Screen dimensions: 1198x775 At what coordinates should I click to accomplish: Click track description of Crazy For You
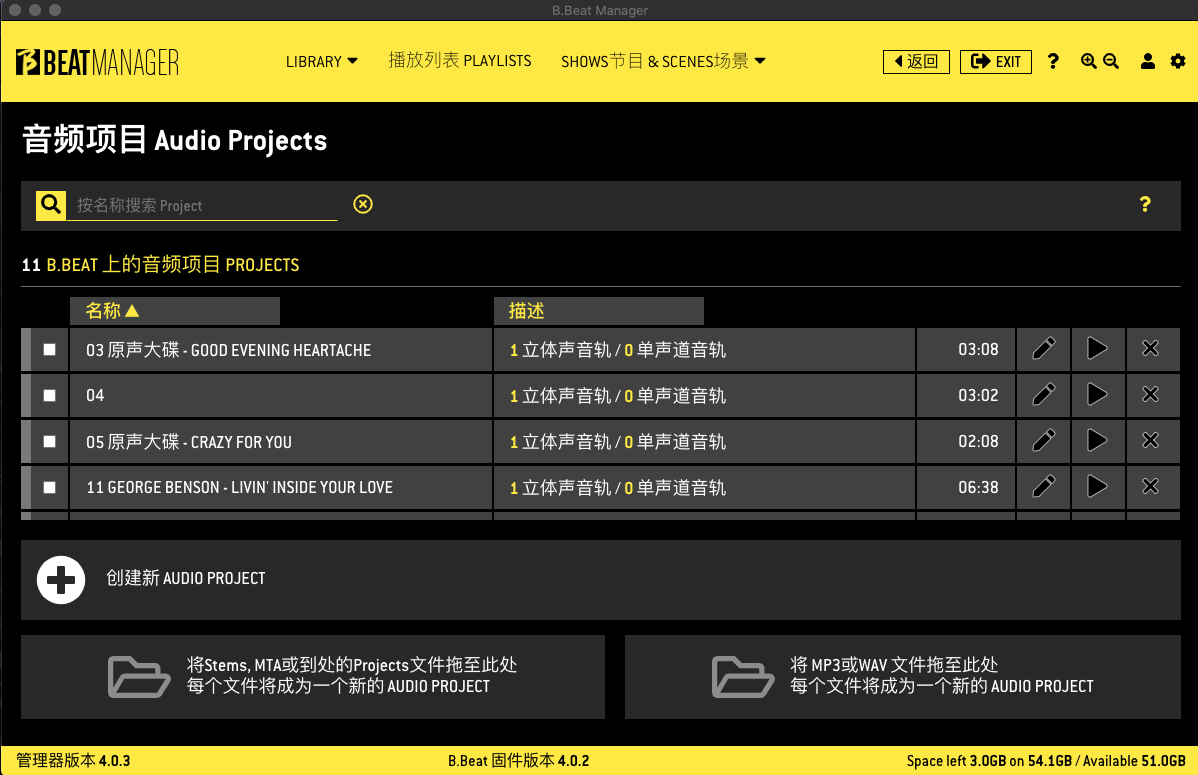[x=617, y=442]
